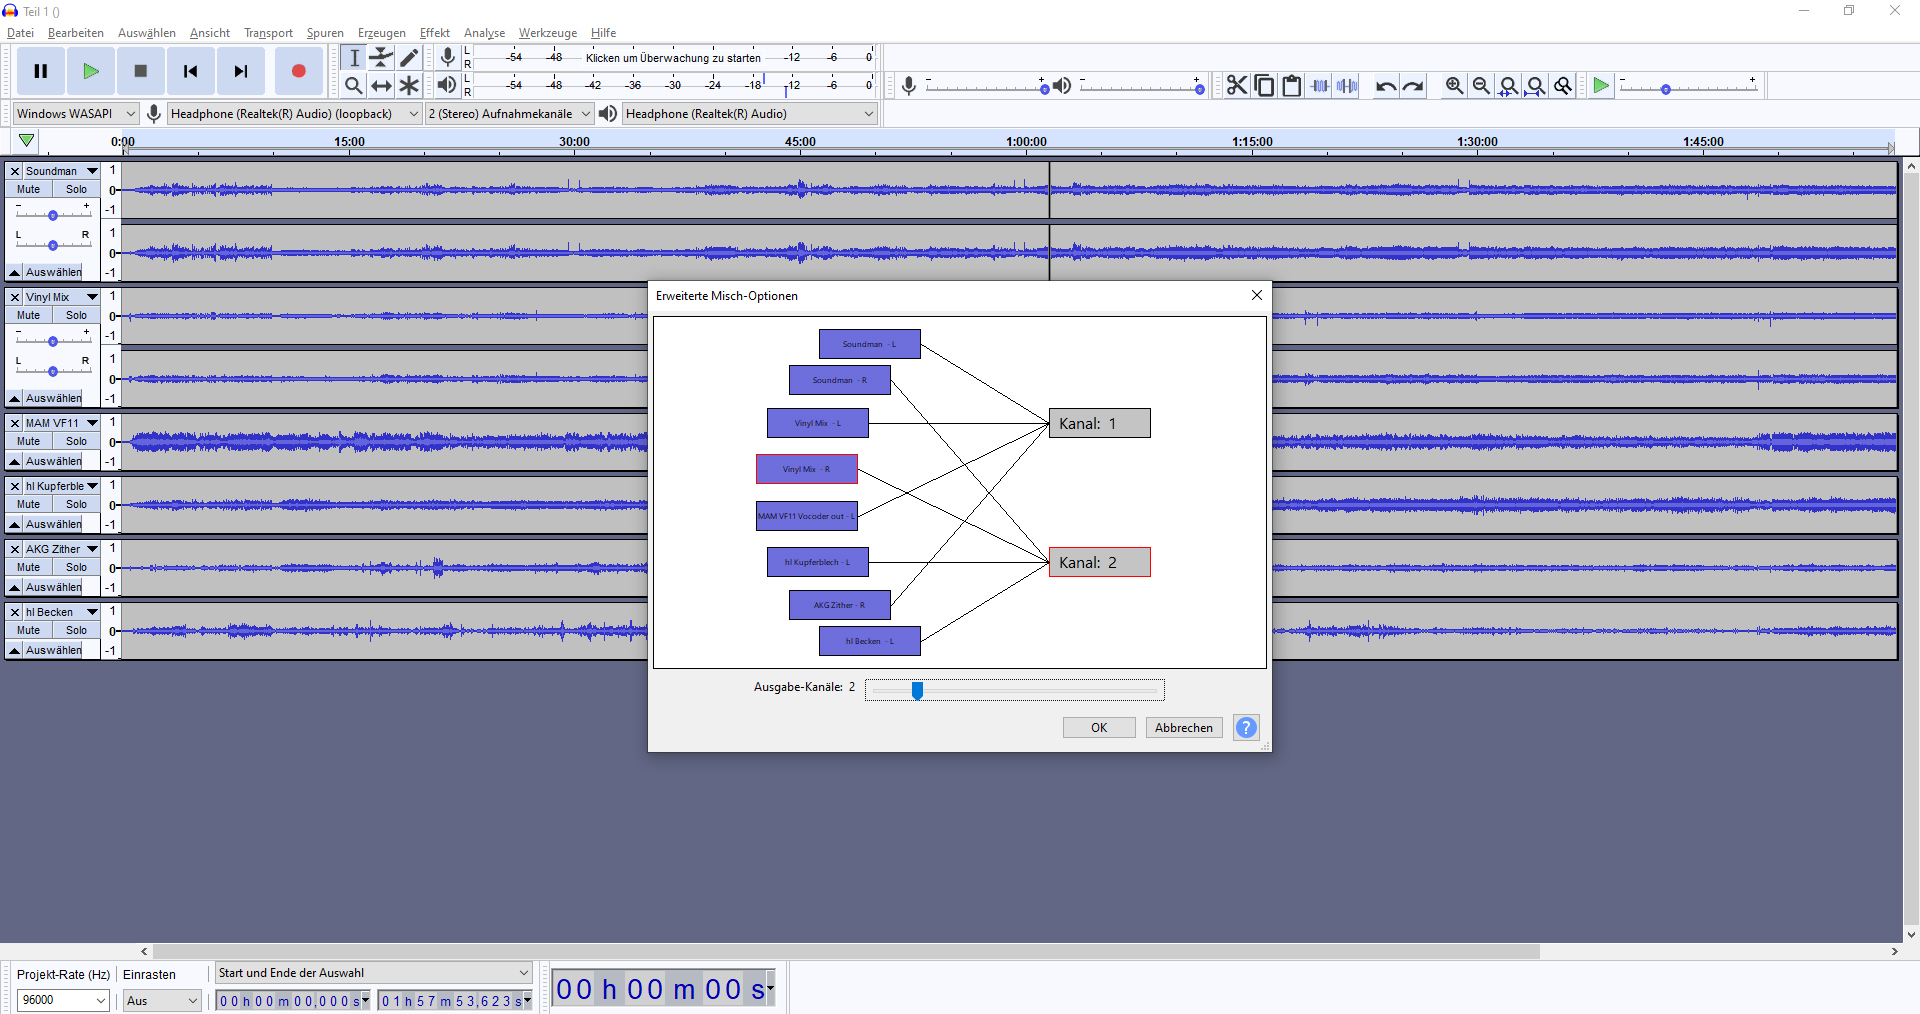1920x1014 pixels.
Task: Click OK in the mixer dialog
Action: pos(1098,728)
